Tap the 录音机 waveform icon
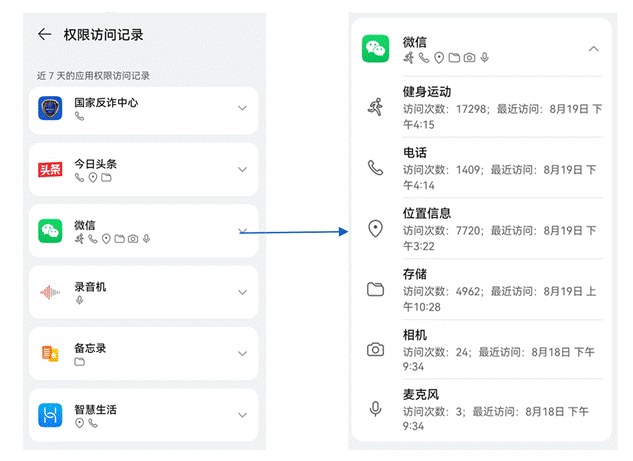Screen dimensions: 633x461 click(50, 292)
